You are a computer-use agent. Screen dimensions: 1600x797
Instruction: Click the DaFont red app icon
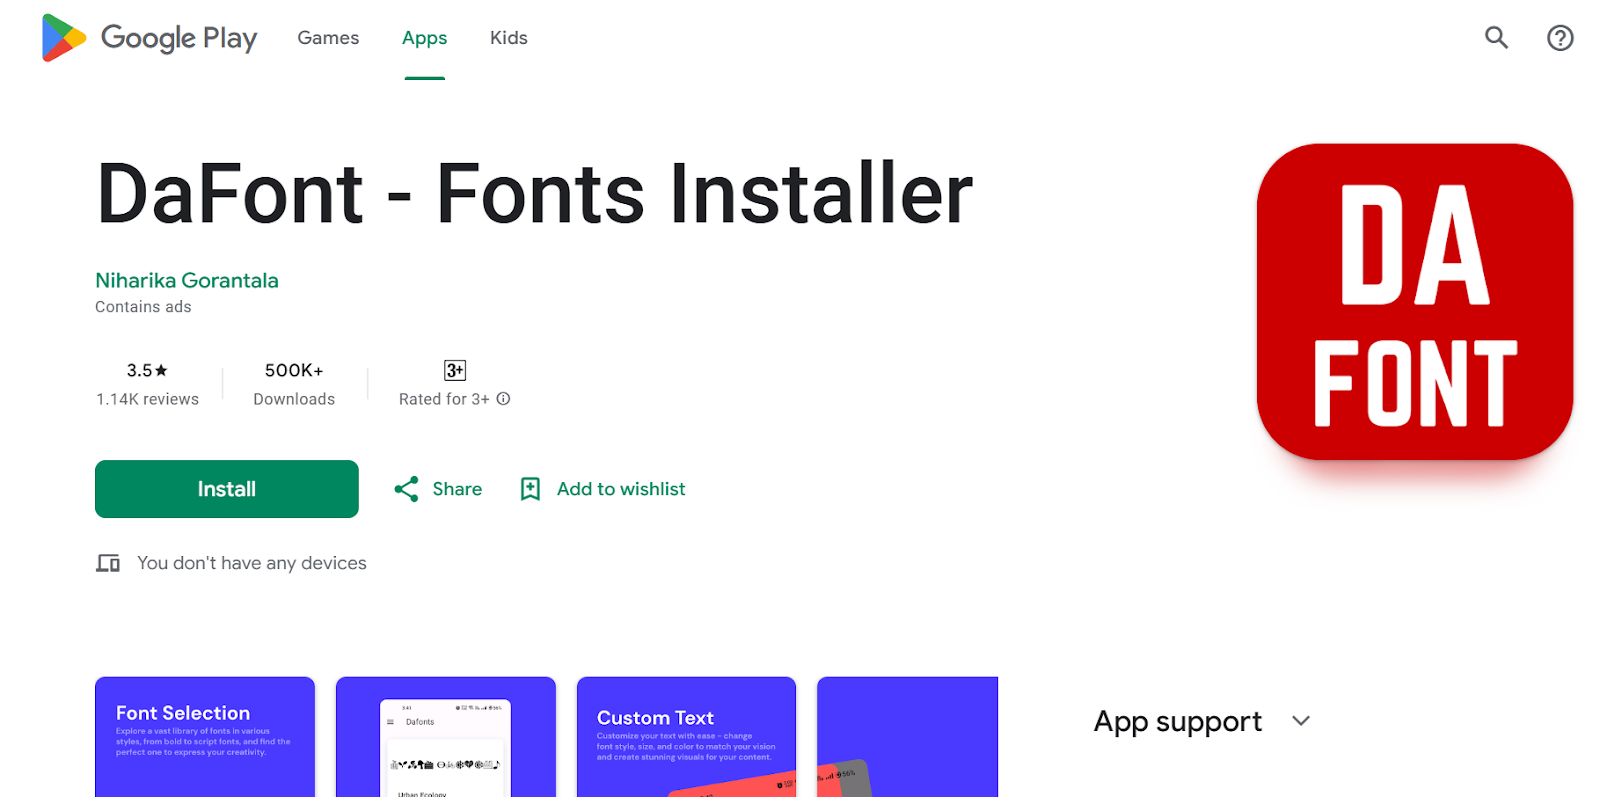(1414, 302)
